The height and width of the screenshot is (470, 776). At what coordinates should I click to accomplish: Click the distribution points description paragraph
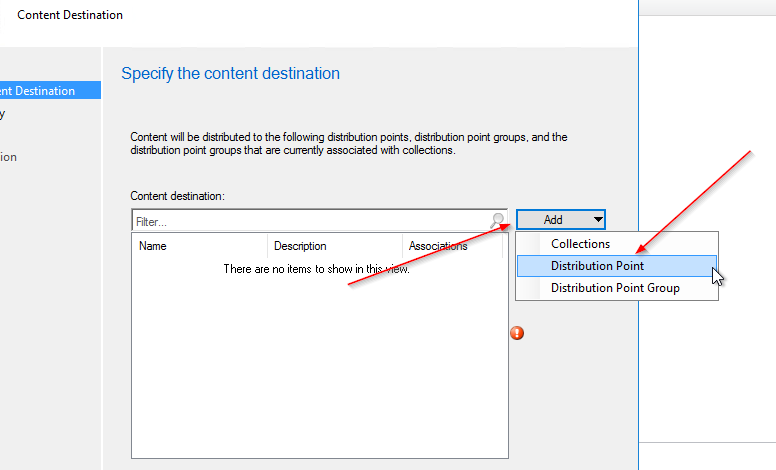[349, 143]
